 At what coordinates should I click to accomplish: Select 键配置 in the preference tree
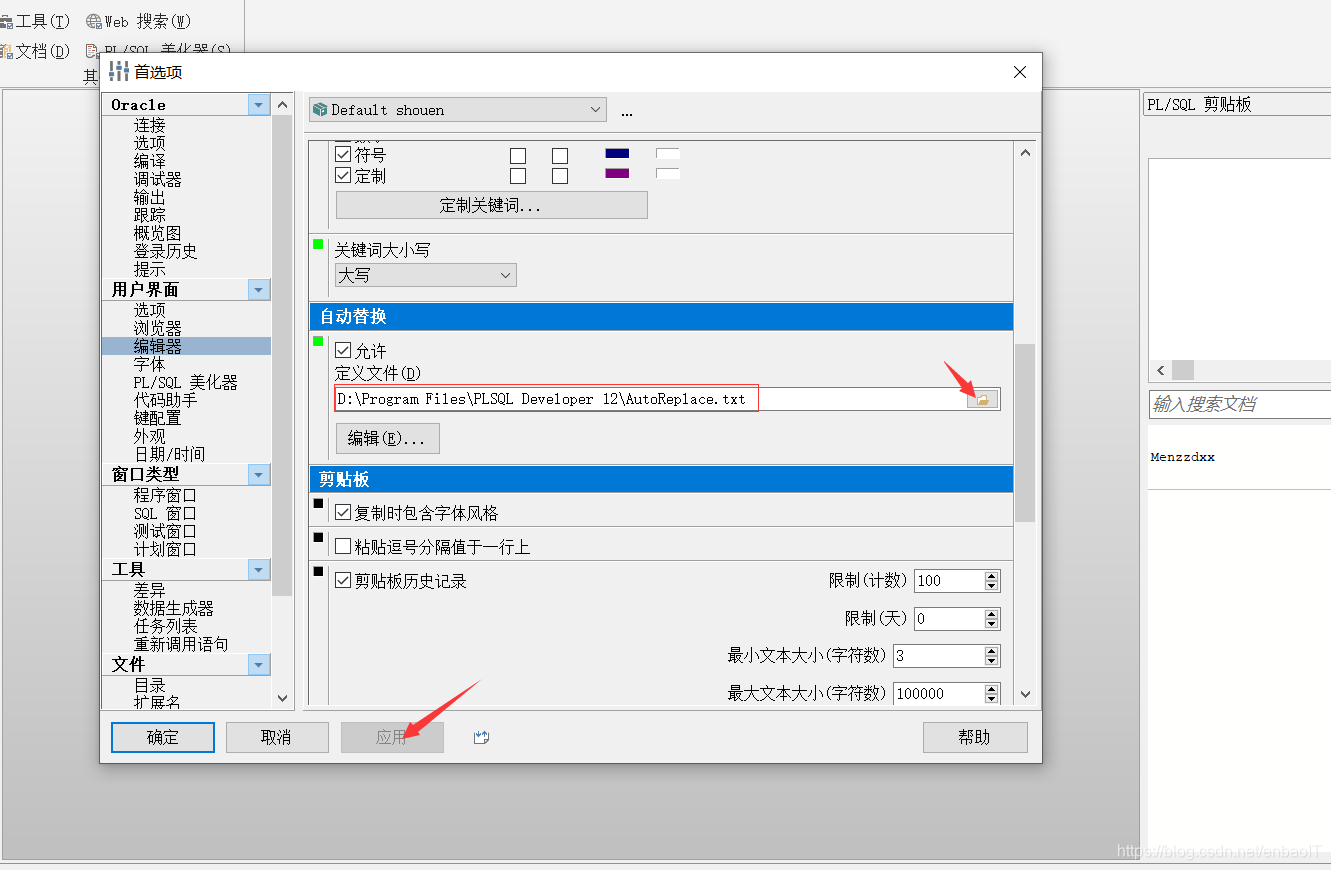(158, 418)
